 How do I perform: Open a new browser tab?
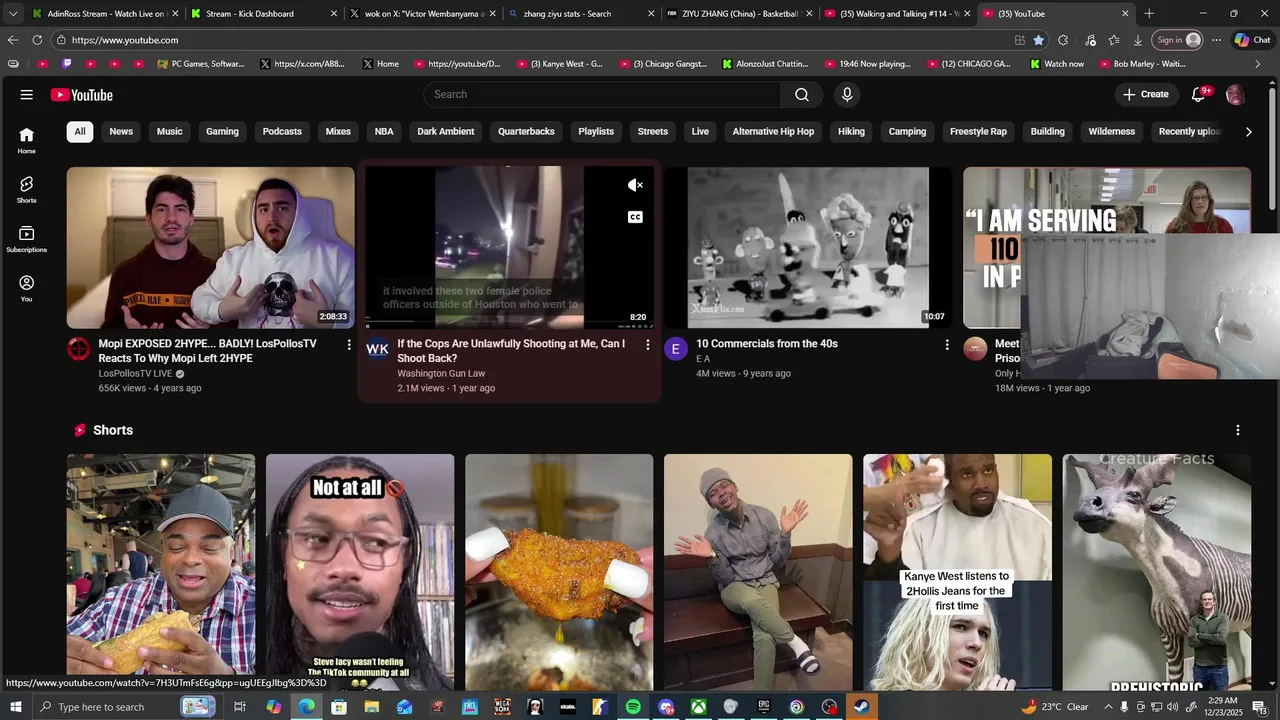[x=1149, y=14]
